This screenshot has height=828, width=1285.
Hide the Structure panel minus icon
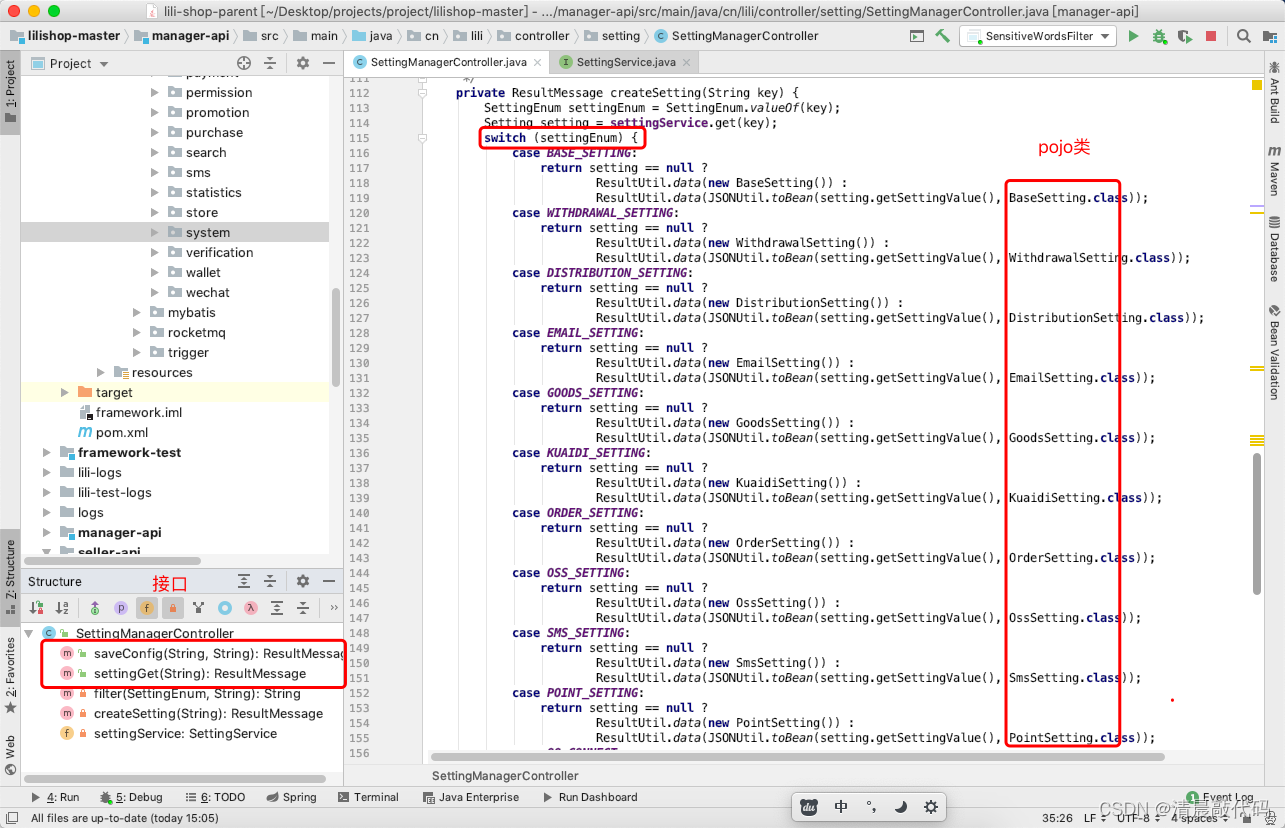coord(328,581)
